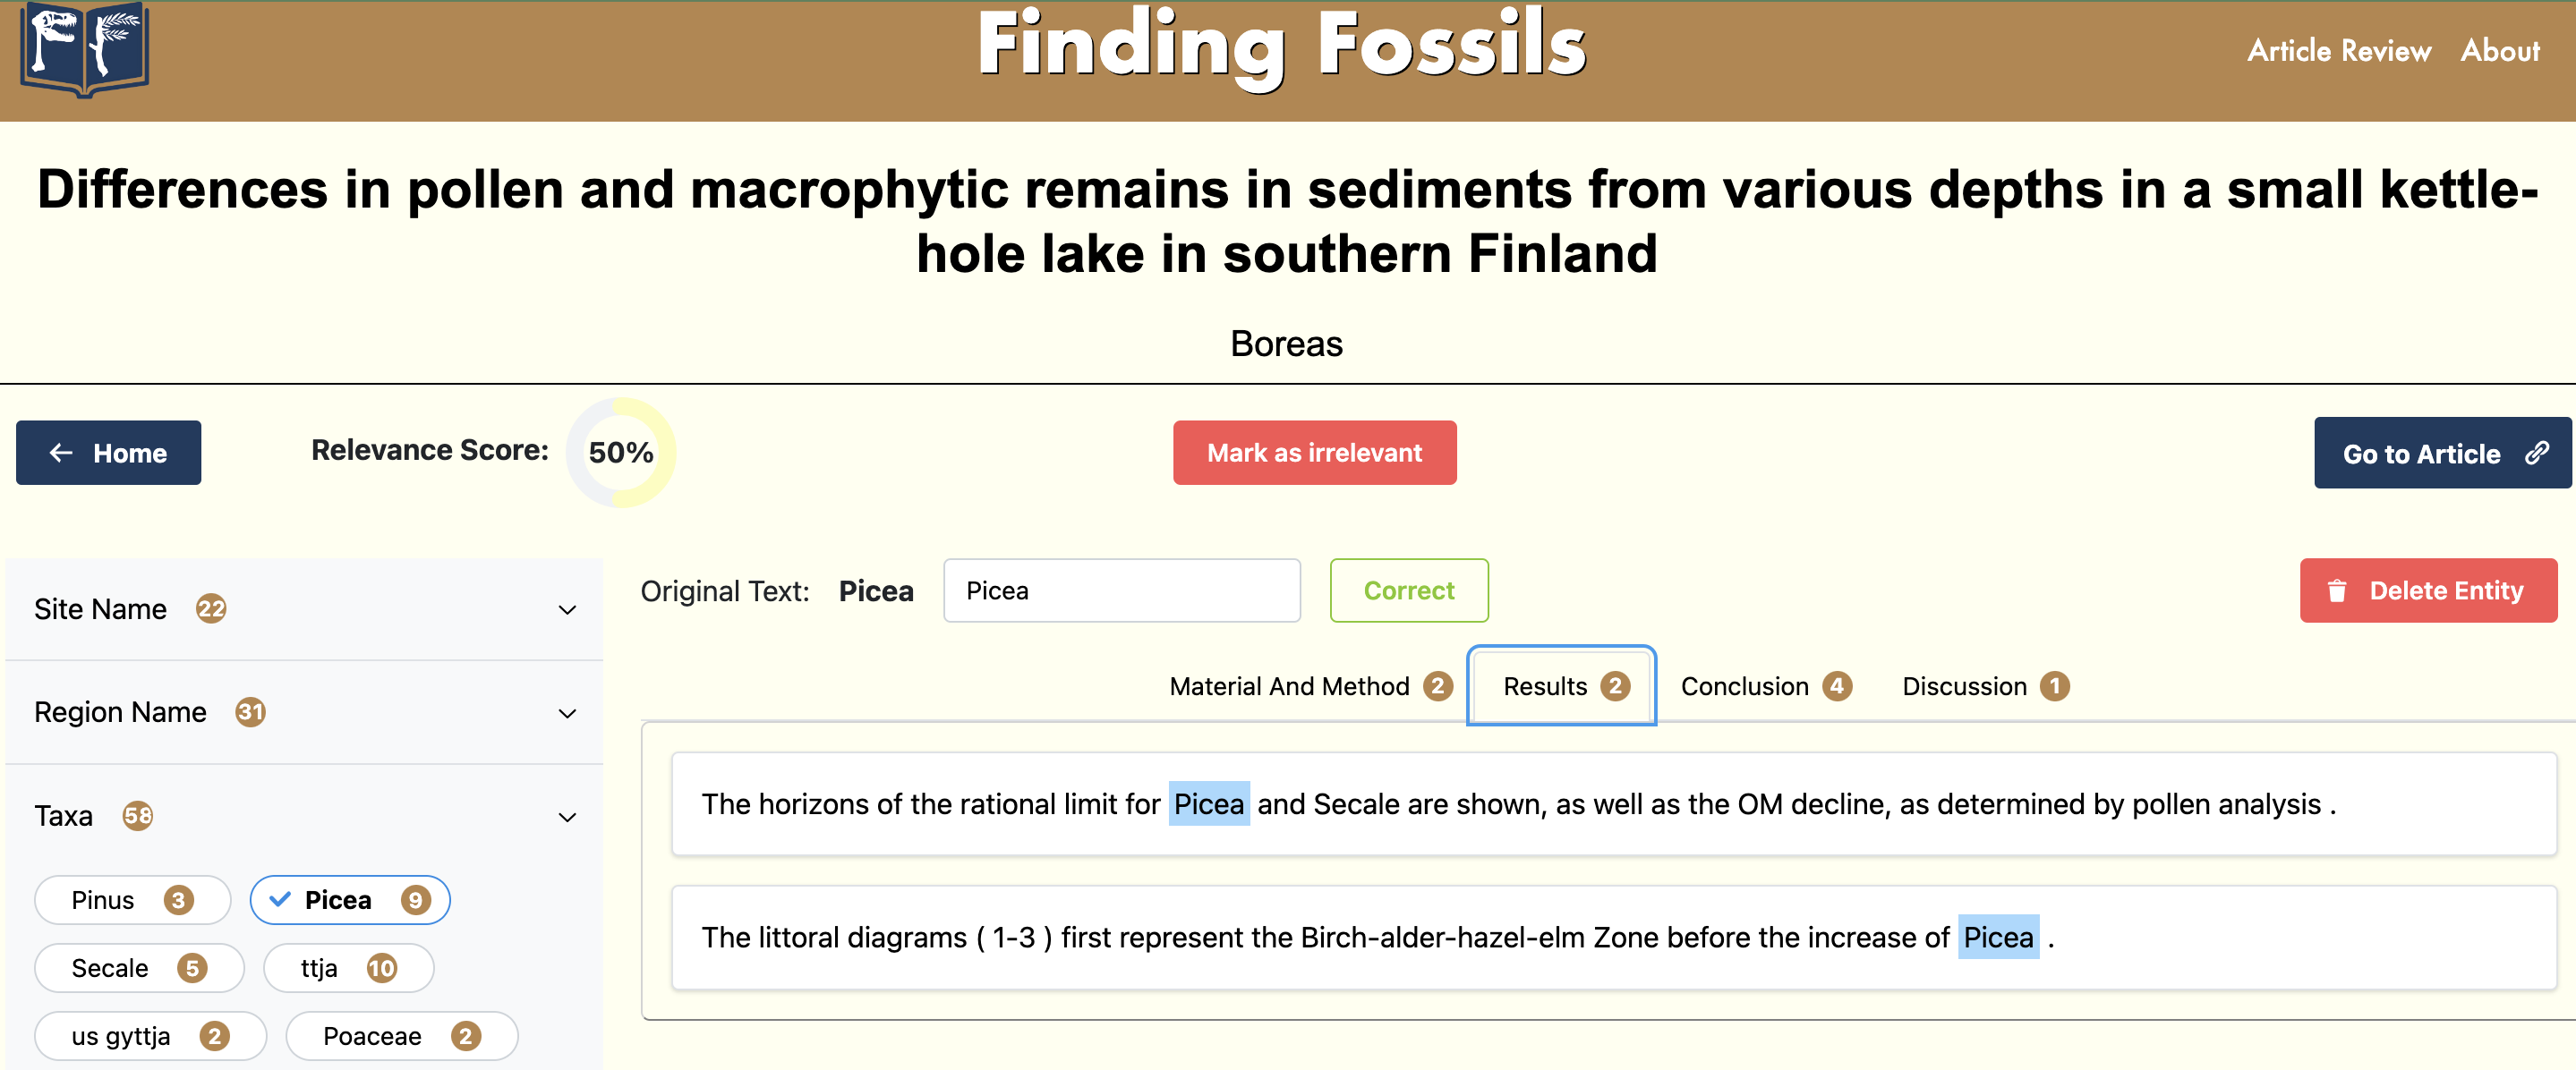
Task: Expand the Region Name section
Action: point(567,713)
